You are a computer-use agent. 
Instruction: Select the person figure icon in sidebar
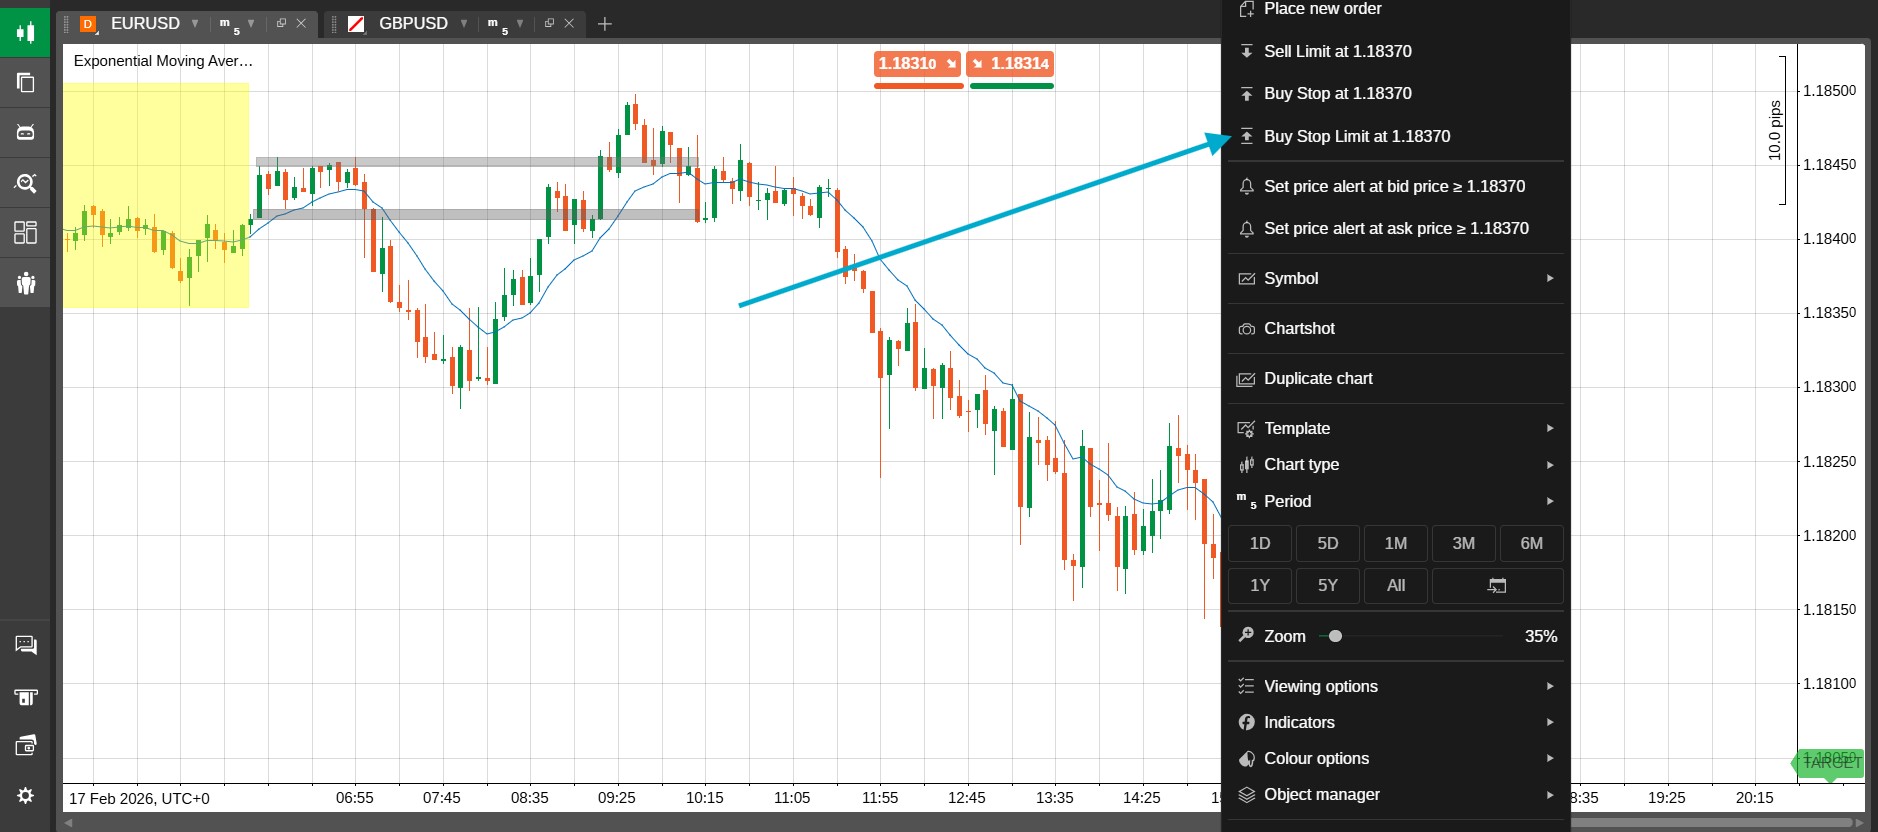click(x=25, y=283)
